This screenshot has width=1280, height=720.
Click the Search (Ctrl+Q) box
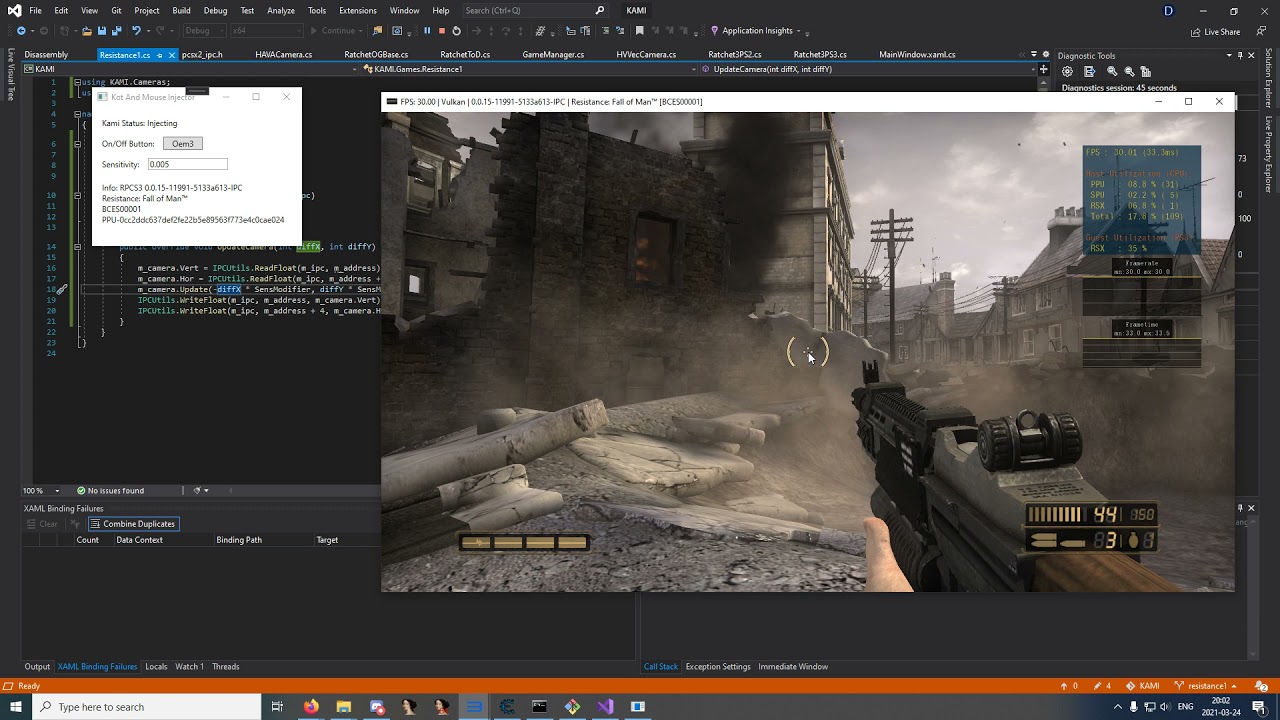point(535,10)
